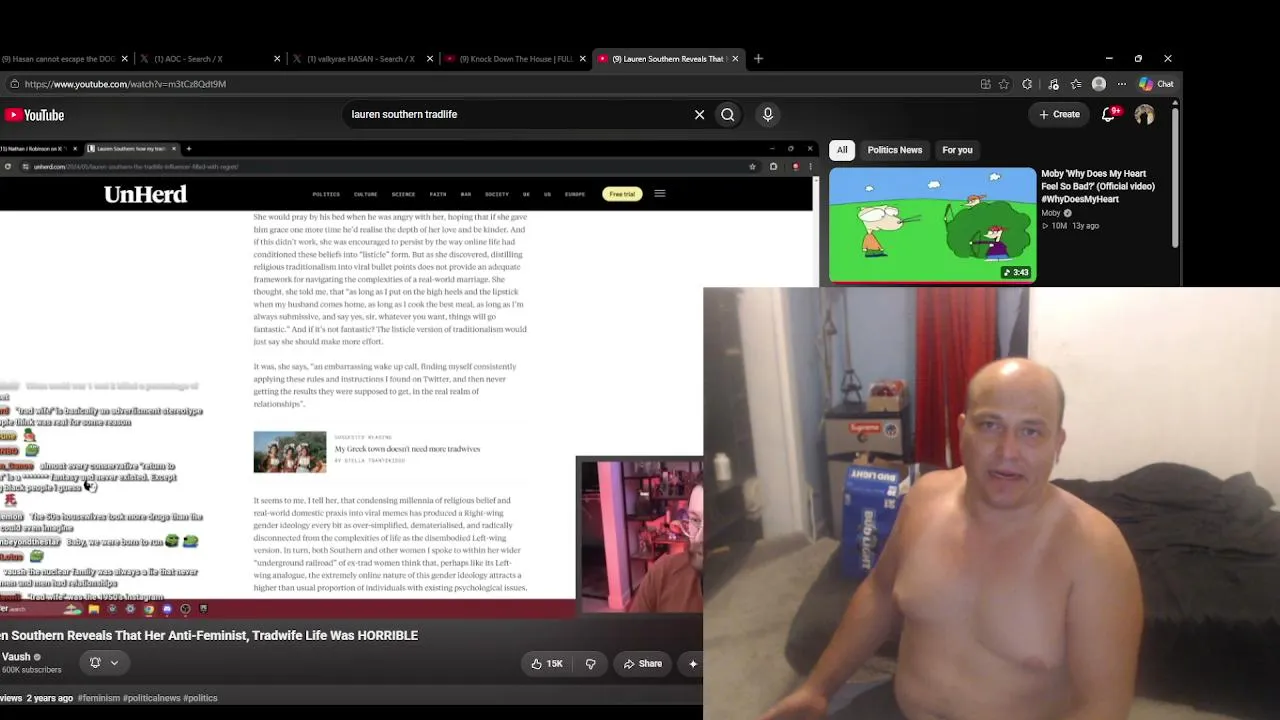The width and height of the screenshot is (1280, 720).
Task: Click the UnHerd logo in the video
Action: 145,194
